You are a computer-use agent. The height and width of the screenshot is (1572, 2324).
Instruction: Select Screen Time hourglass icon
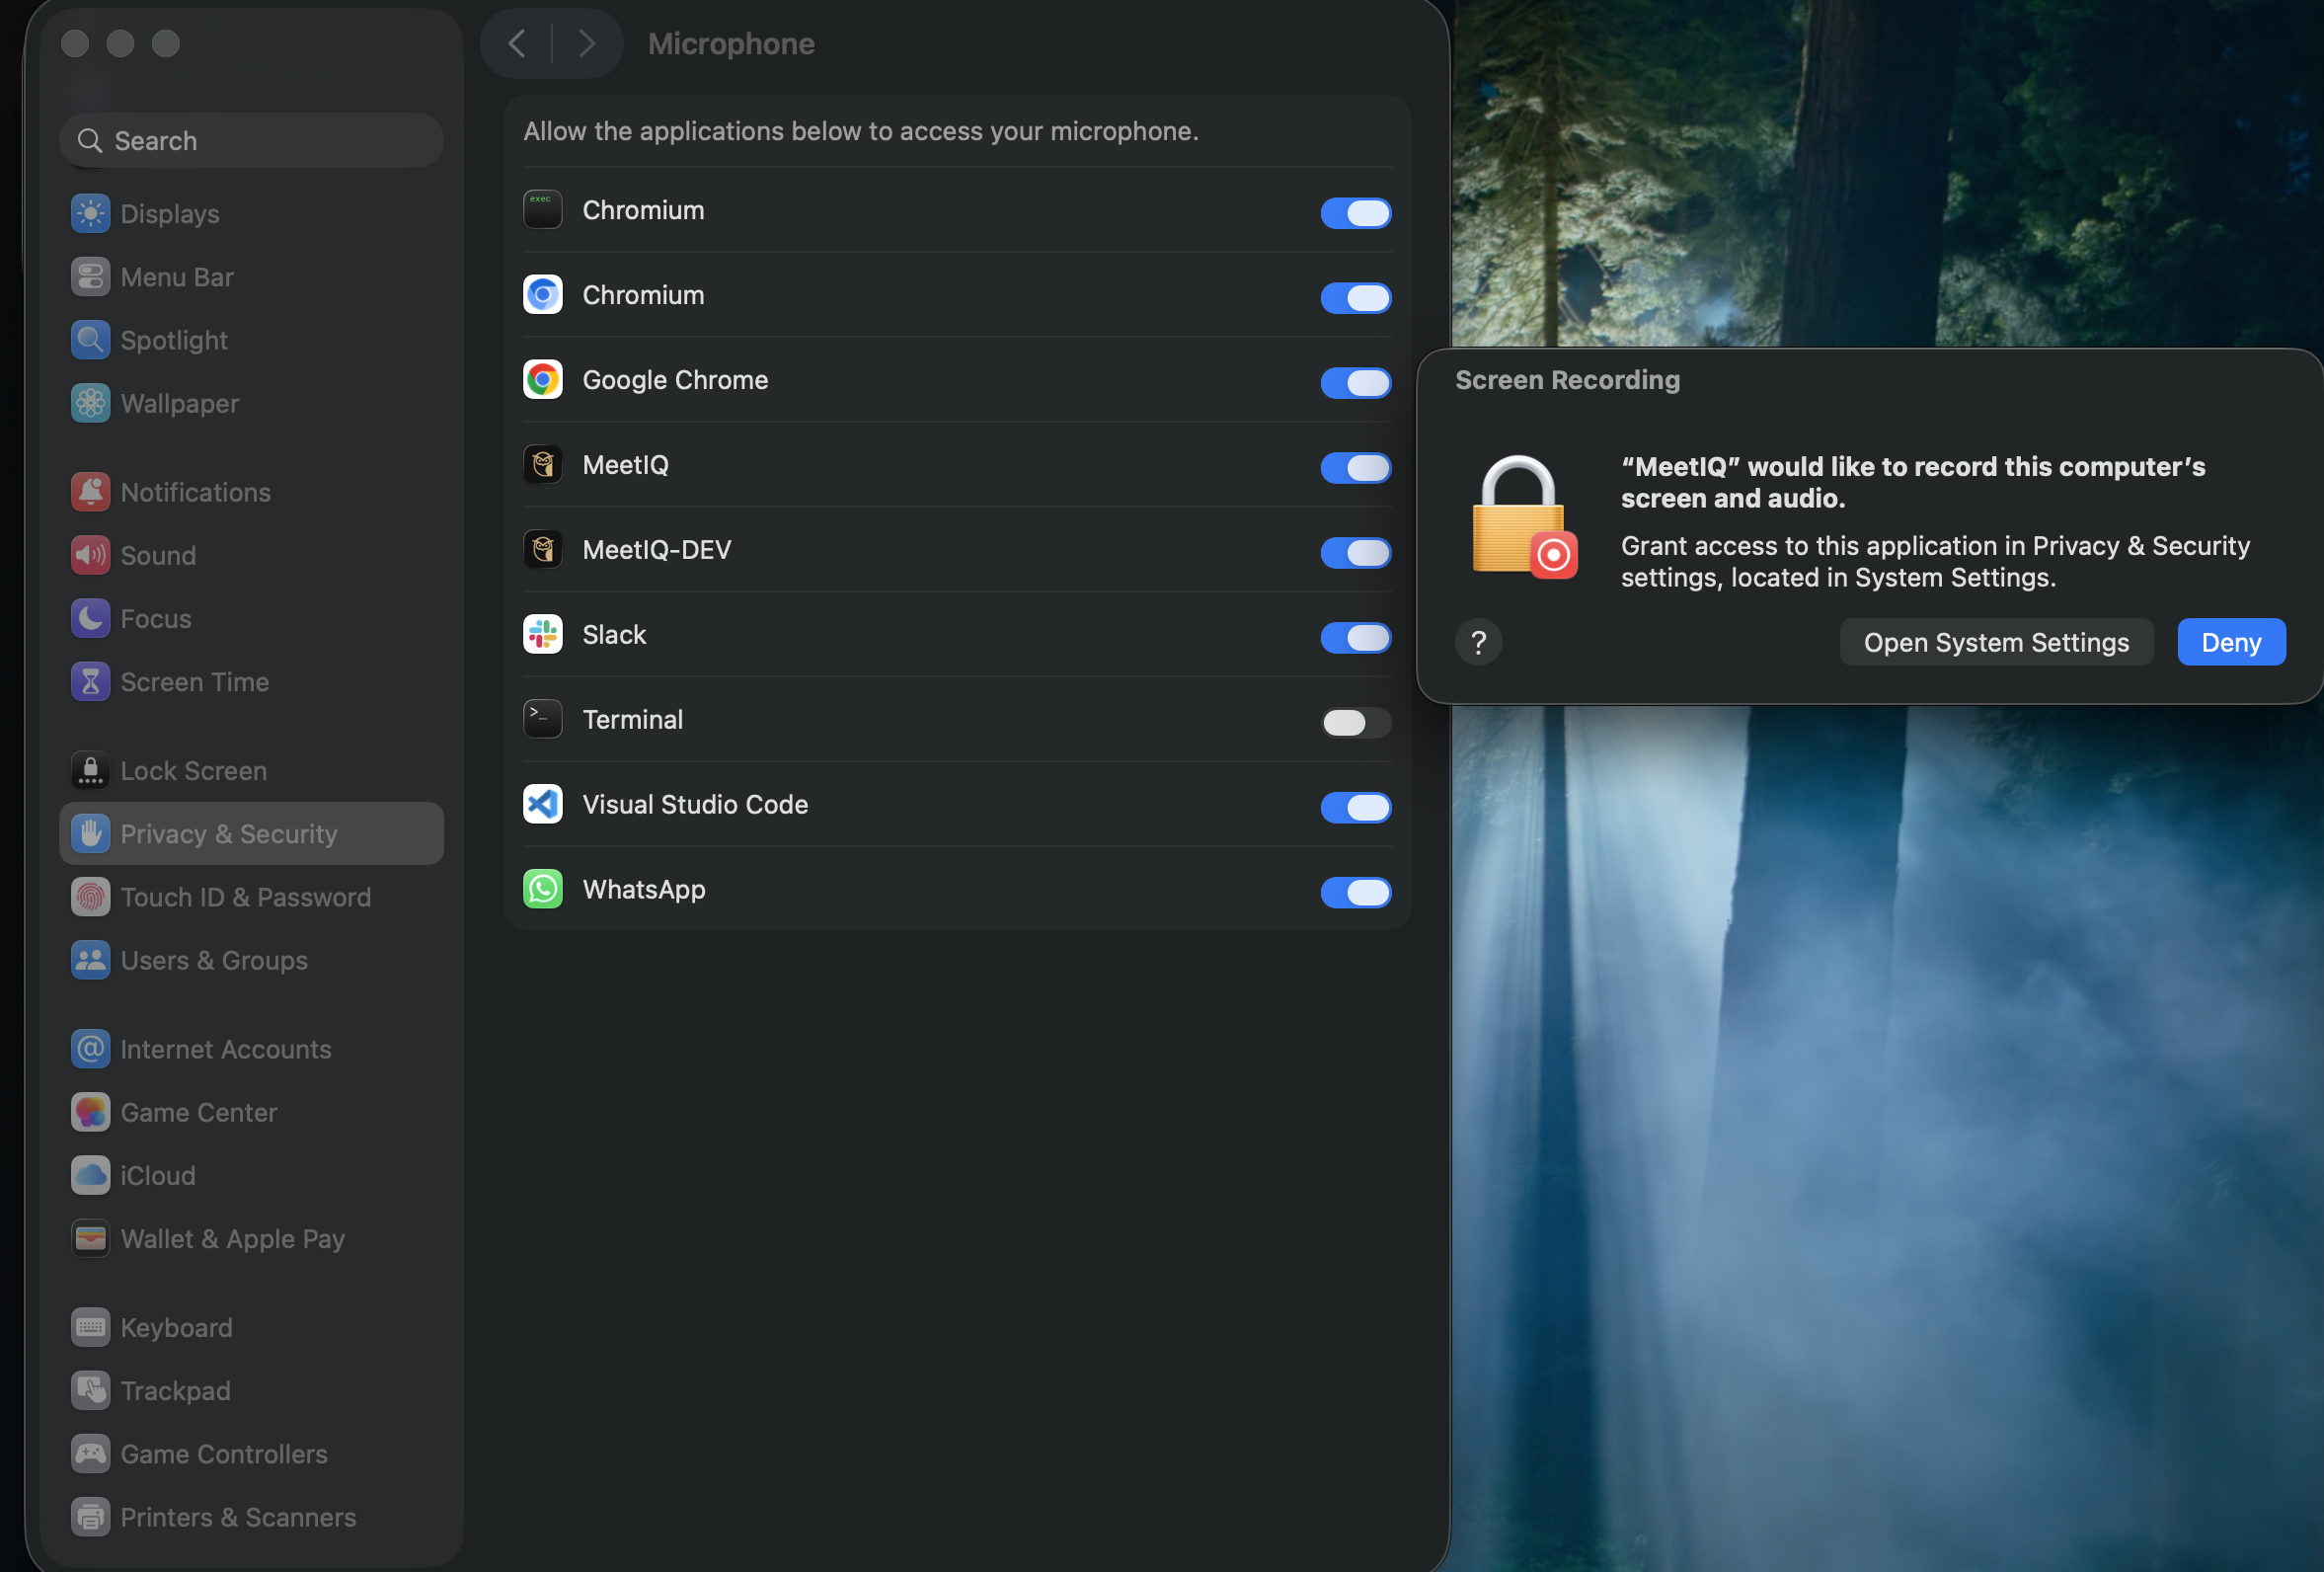[x=90, y=681]
